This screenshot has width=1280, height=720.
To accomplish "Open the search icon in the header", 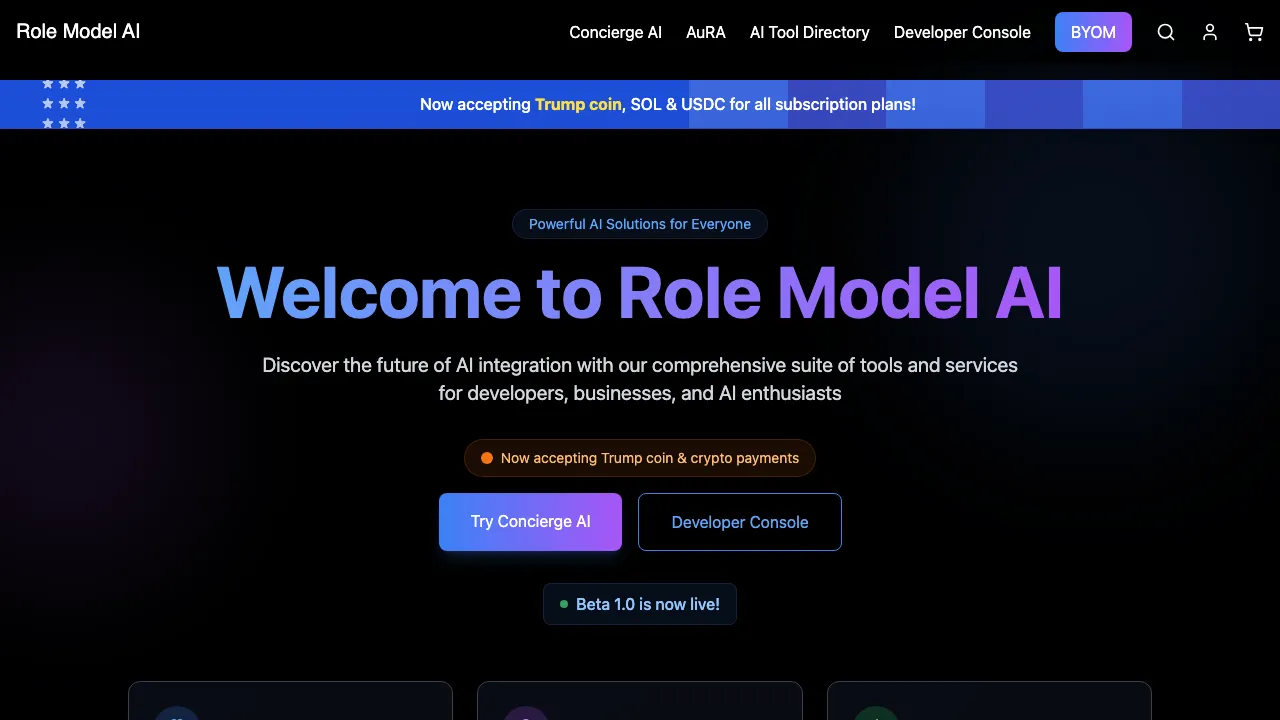I will (1166, 32).
